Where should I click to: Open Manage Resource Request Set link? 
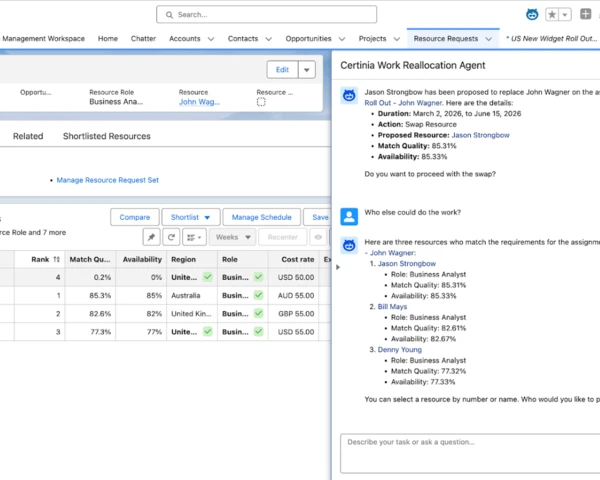click(x=108, y=180)
